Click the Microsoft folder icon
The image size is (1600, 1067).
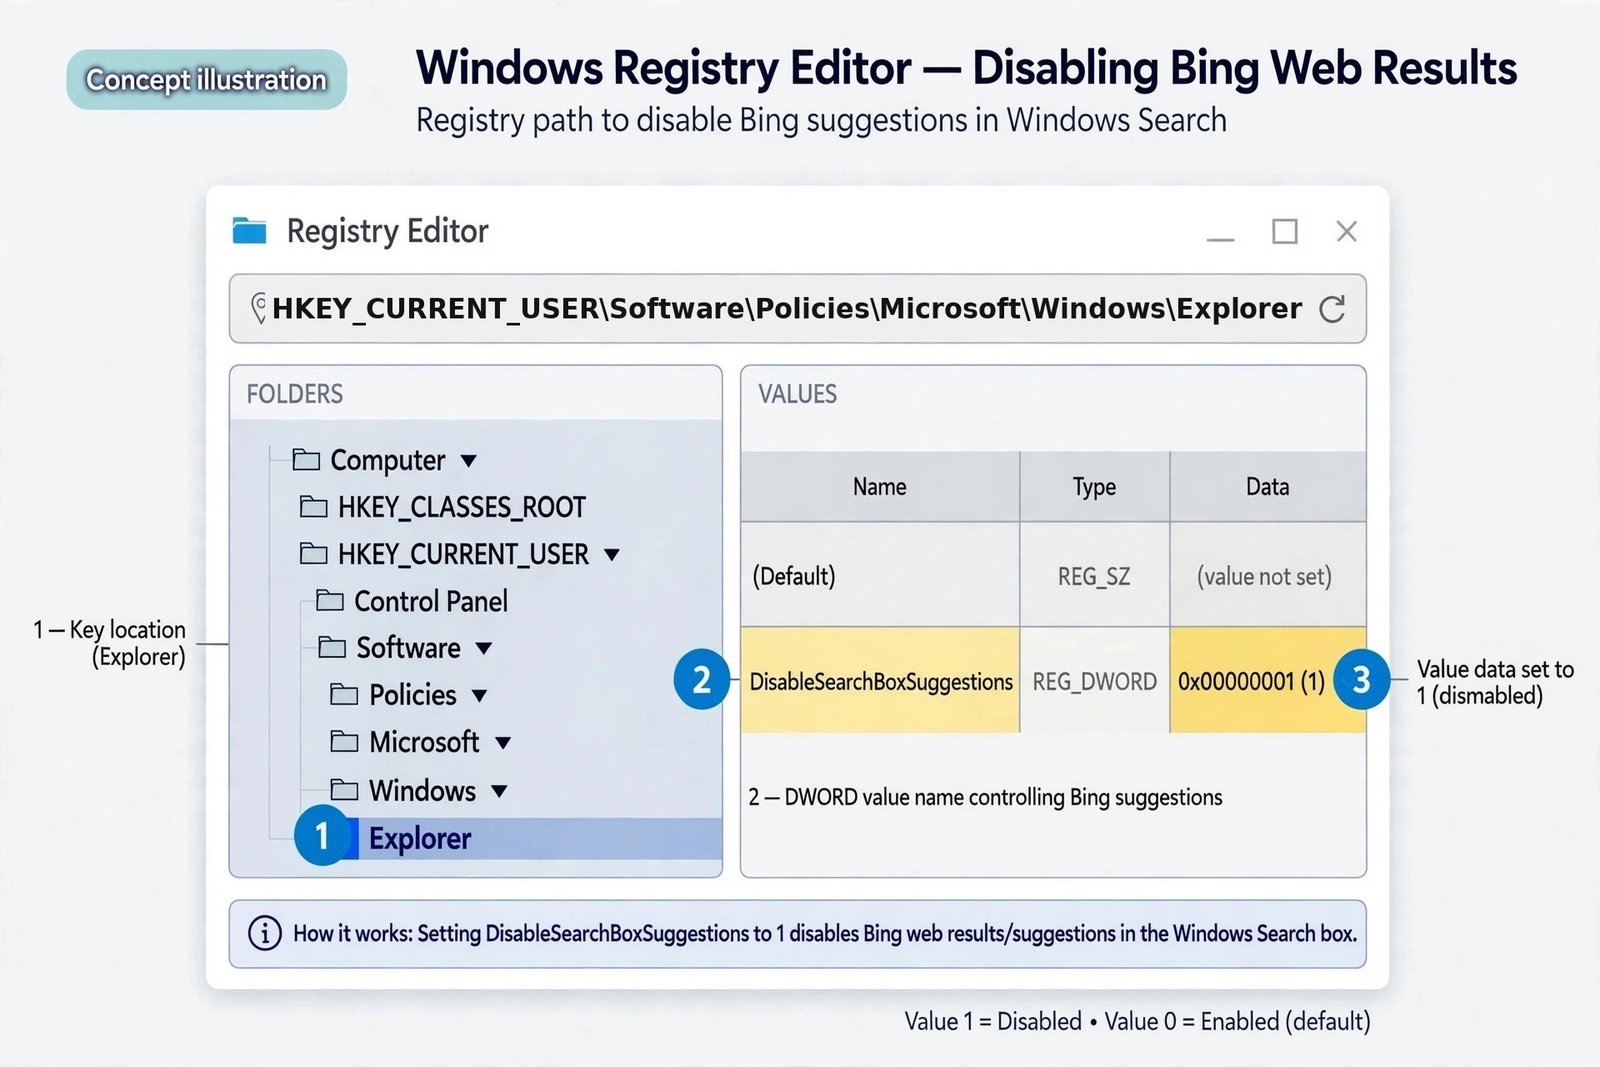(344, 741)
